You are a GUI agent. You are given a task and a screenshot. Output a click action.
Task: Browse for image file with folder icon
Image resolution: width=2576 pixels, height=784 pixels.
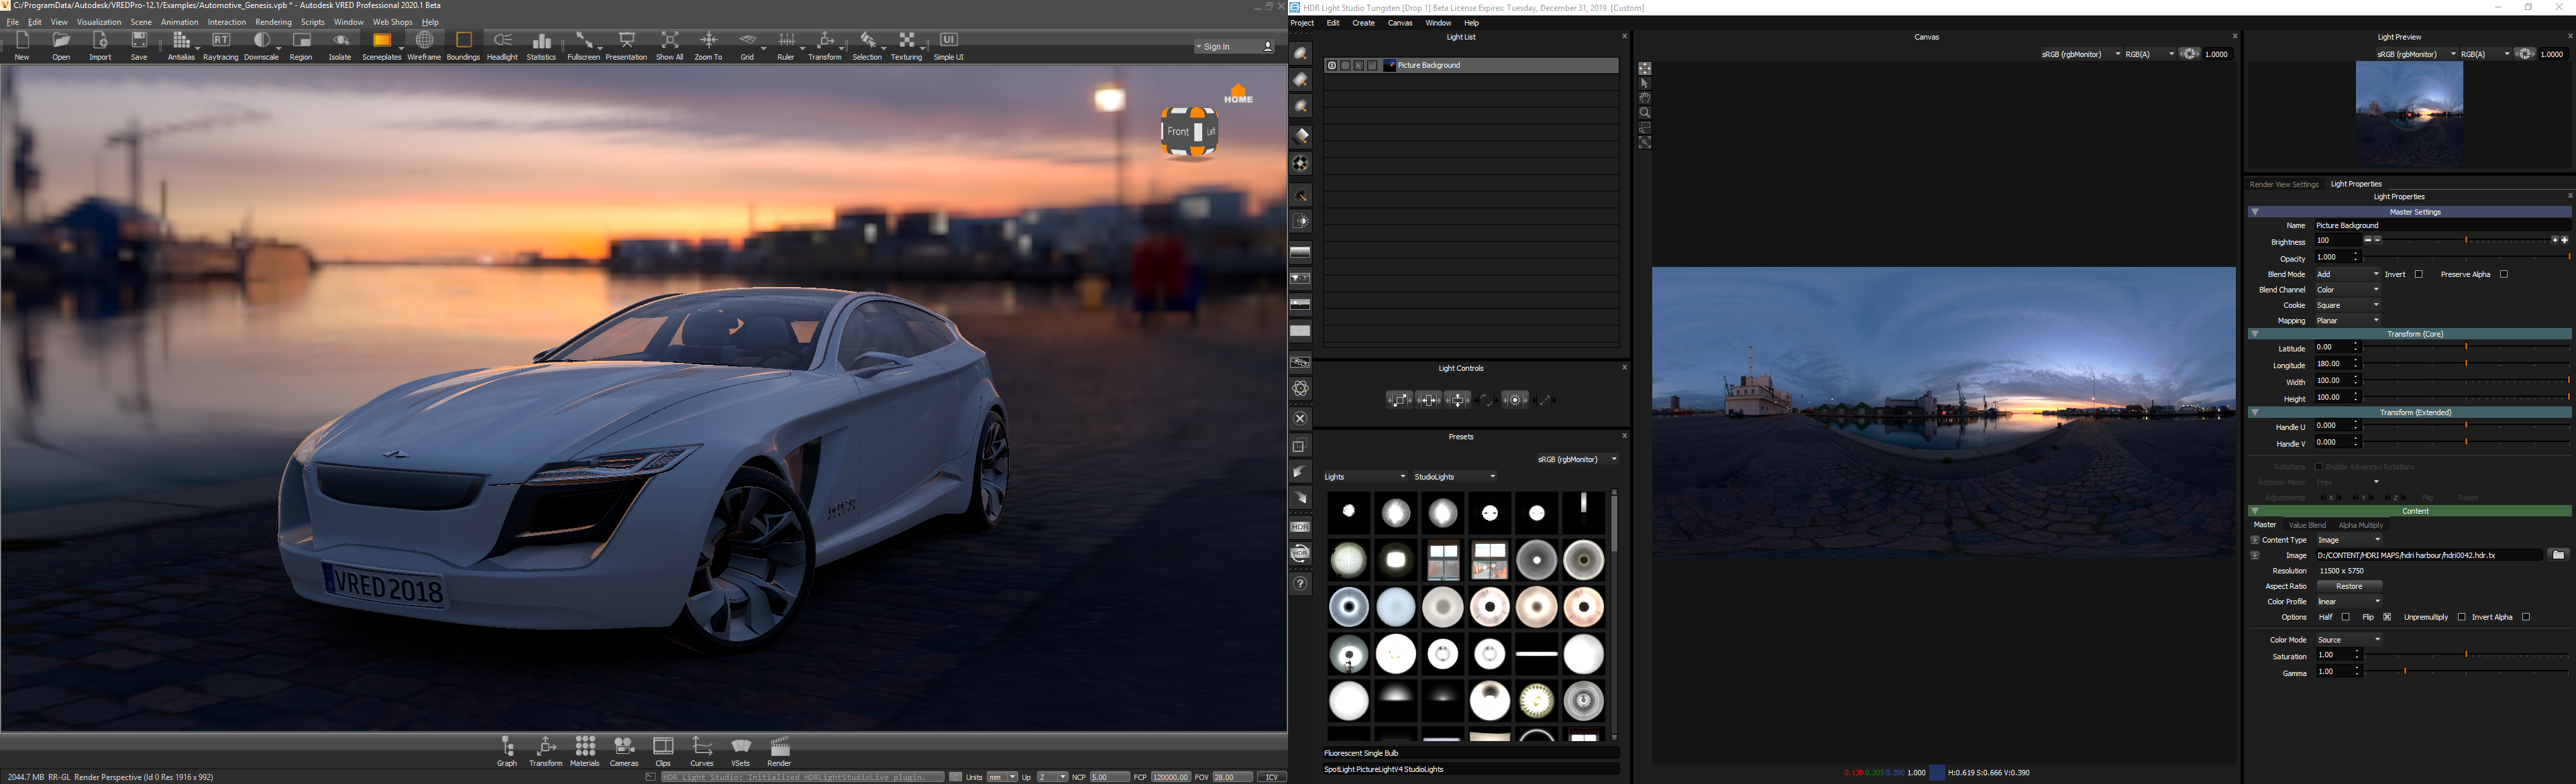(x=2558, y=555)
